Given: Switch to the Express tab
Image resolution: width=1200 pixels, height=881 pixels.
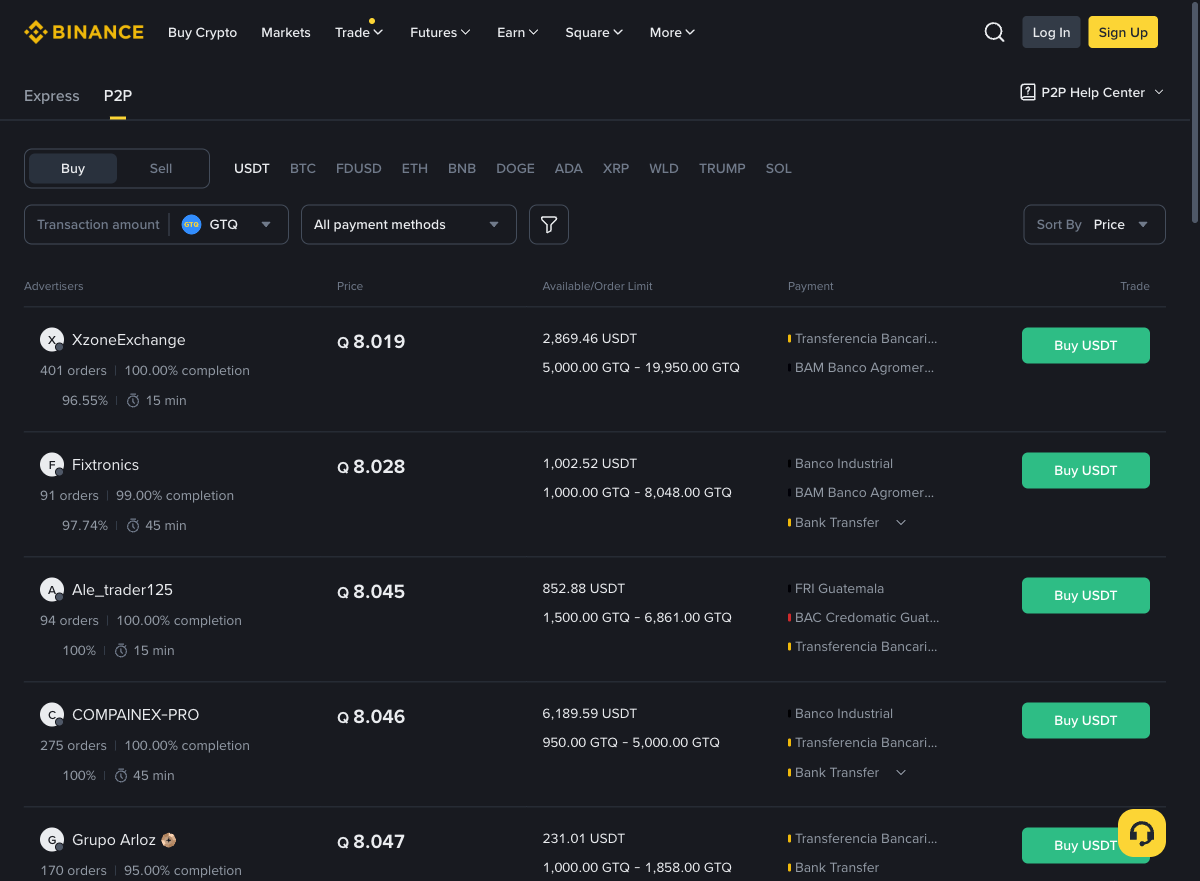Looking at the screenshot, I should [52, 96].
